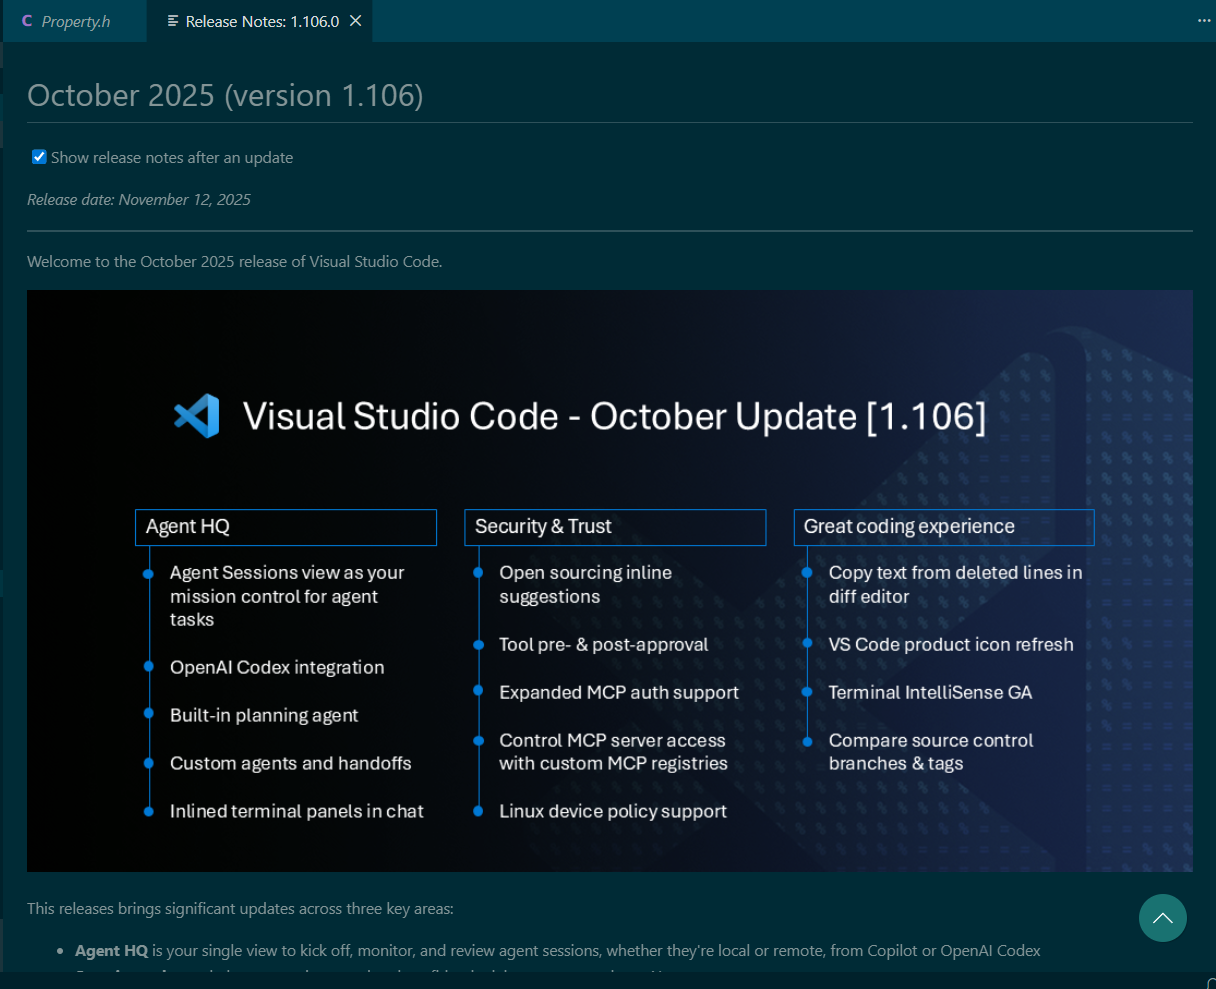Click the bold Agent HQ bullet text
The width and height of the screenshot is (1216, 989).
[111, 951]
